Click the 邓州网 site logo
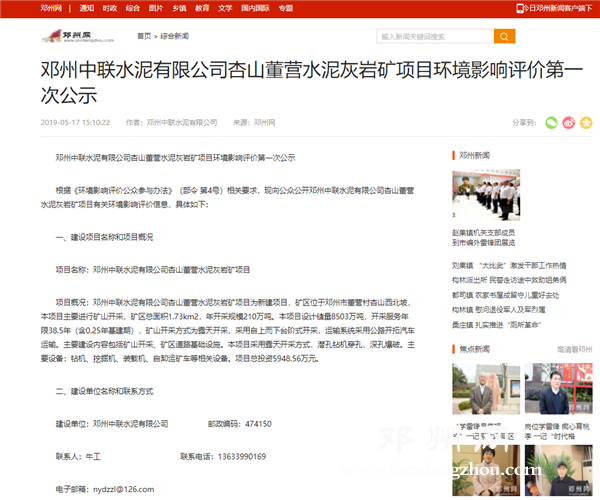This screenshot has height=500, width=600. click(78, 36)
